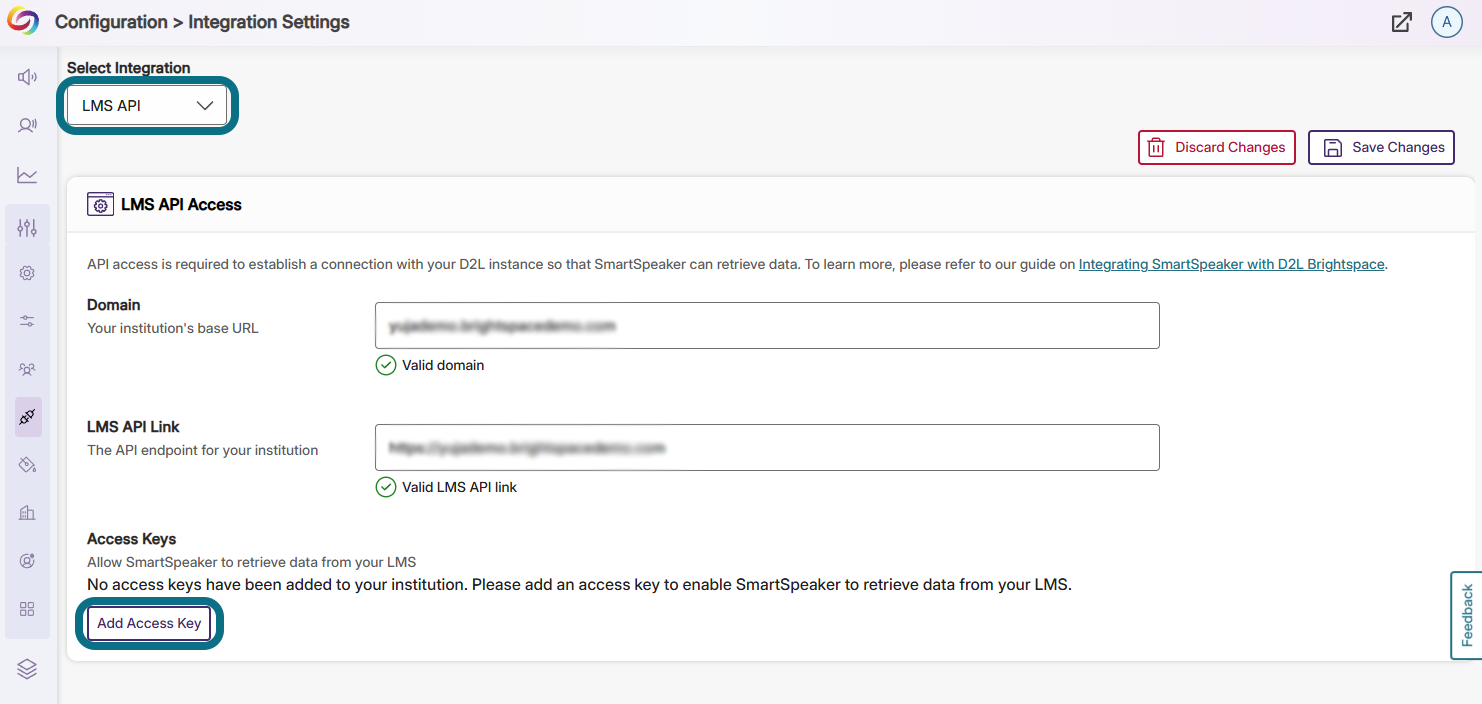The height and width of the screenshot is (704, 1482).
Task: Open the announcements speaker icon in sidebar
Action: click(27, 76)
